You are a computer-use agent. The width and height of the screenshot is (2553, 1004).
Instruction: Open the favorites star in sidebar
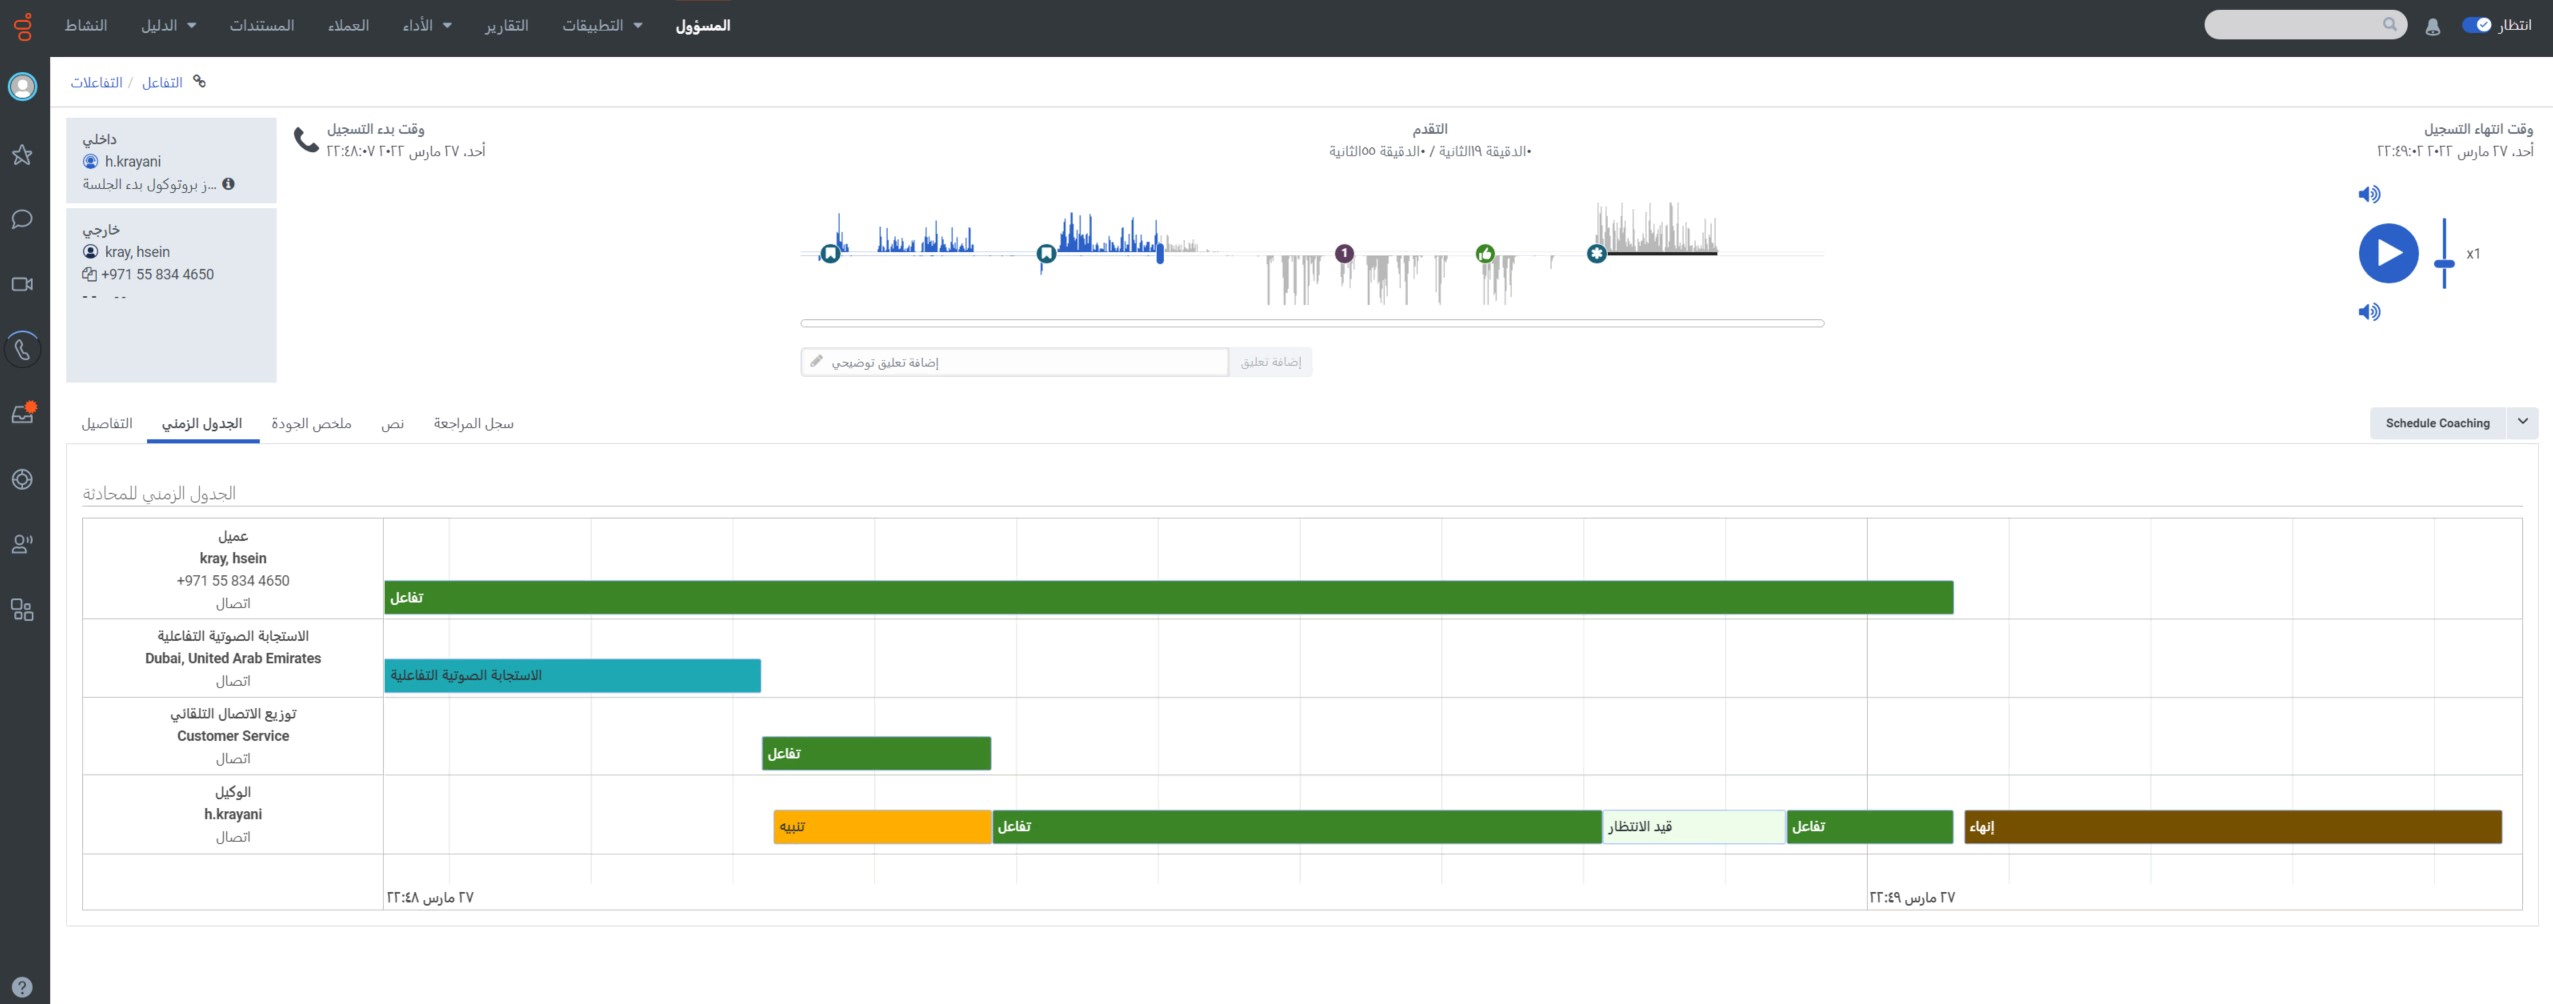tap(22, 155)
